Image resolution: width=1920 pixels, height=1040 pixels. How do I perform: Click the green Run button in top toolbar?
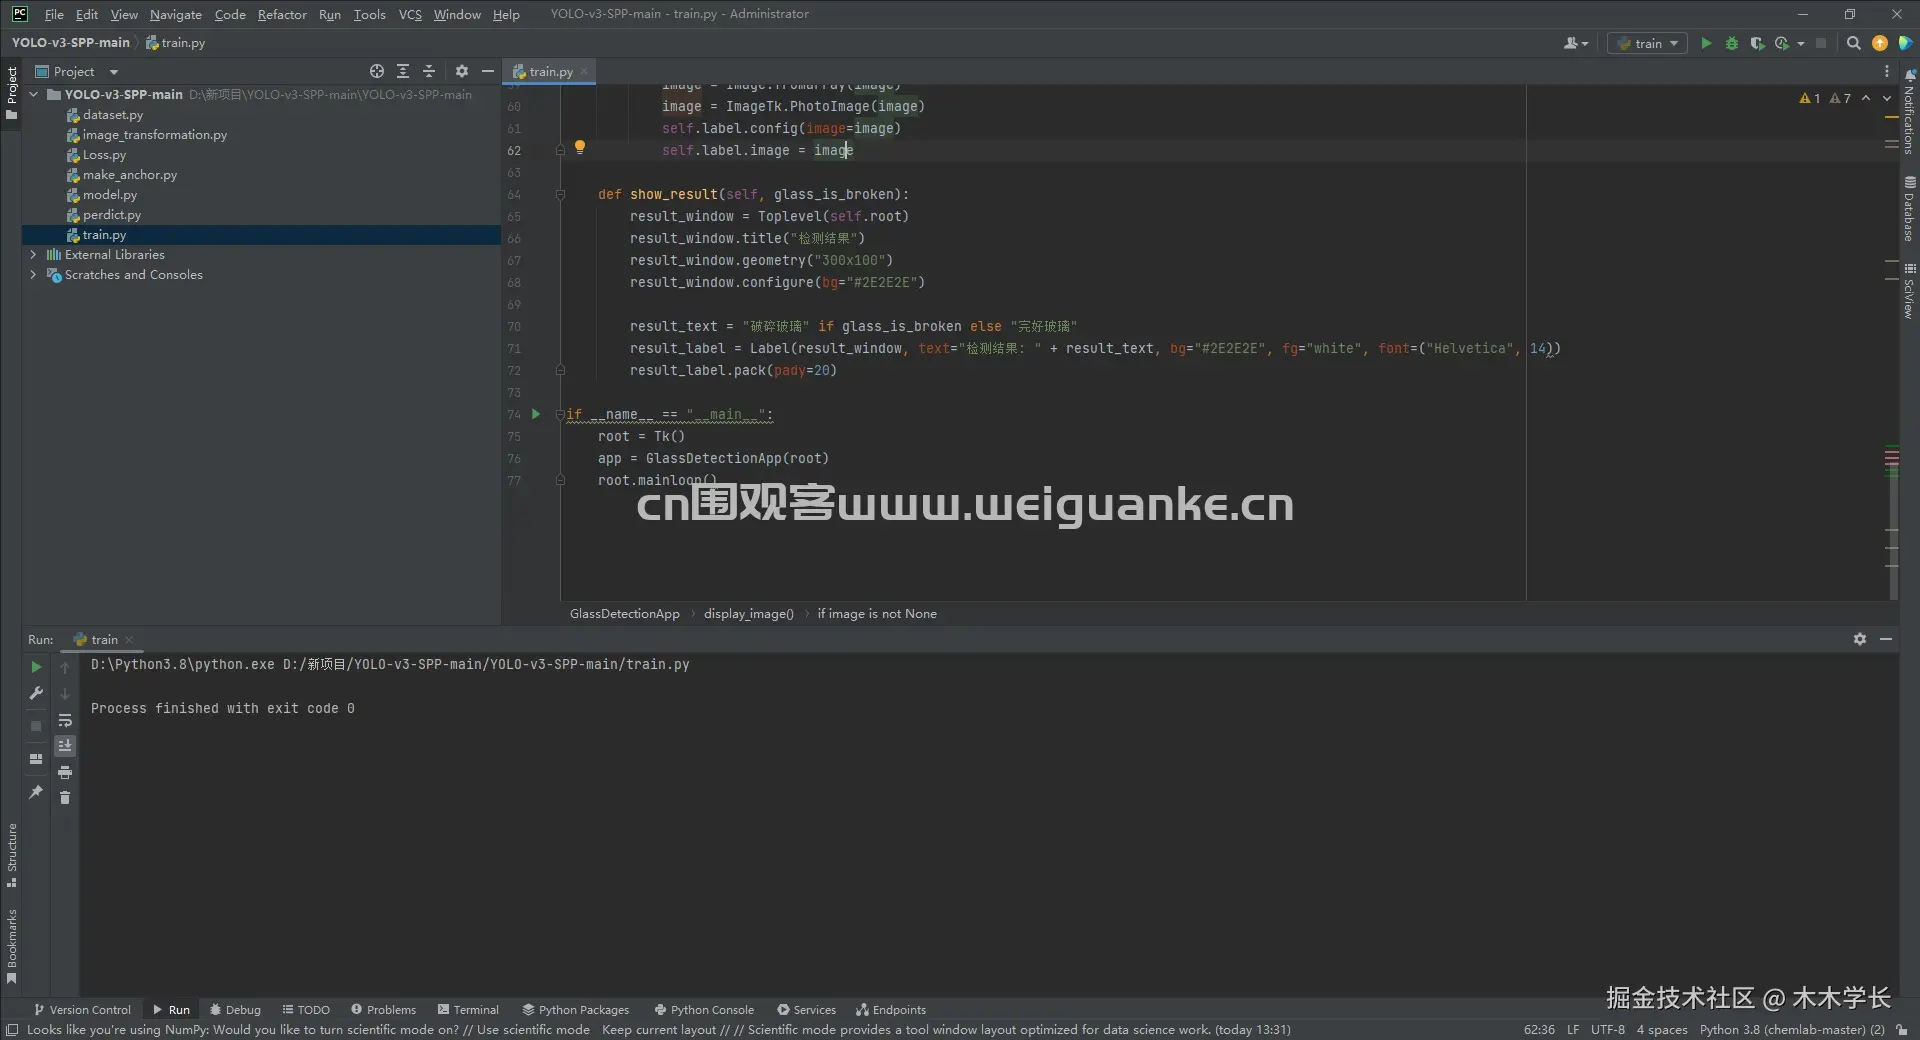pyautogui.click(x=1706, y=43)
